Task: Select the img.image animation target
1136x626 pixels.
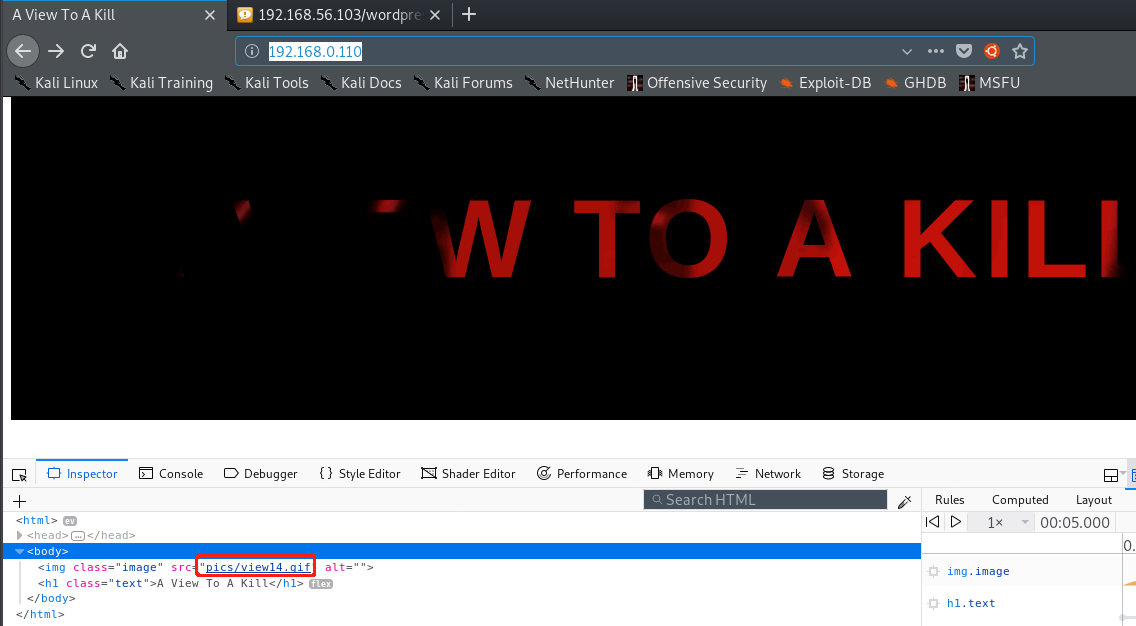Action: pos(977,571)
